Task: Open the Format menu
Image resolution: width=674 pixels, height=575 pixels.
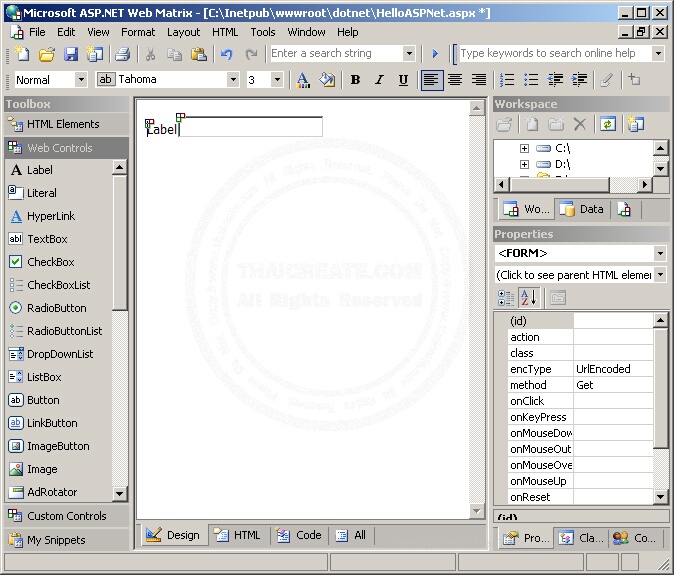Action: 138,32
